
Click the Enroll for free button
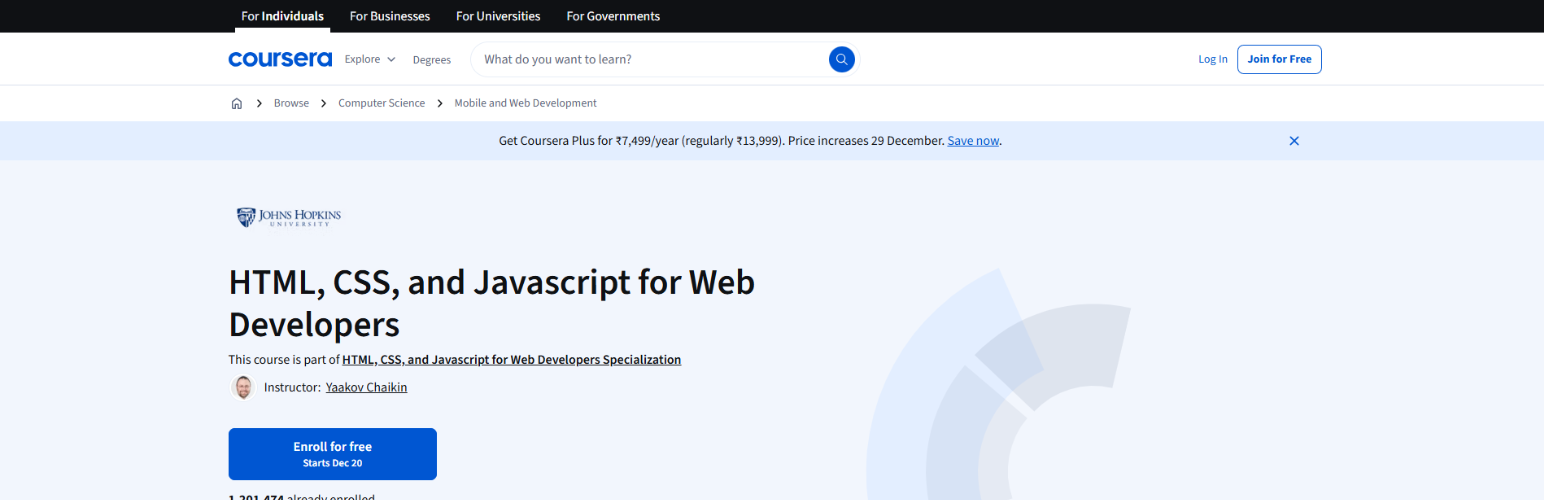click(x=332, y=454)
